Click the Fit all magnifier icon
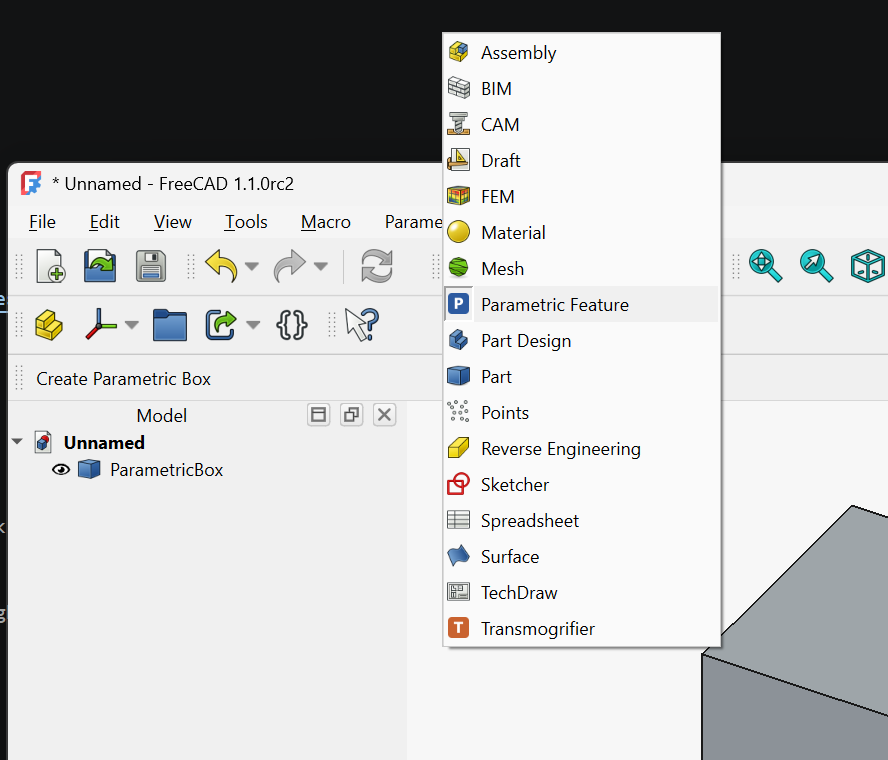 [765, 266]
